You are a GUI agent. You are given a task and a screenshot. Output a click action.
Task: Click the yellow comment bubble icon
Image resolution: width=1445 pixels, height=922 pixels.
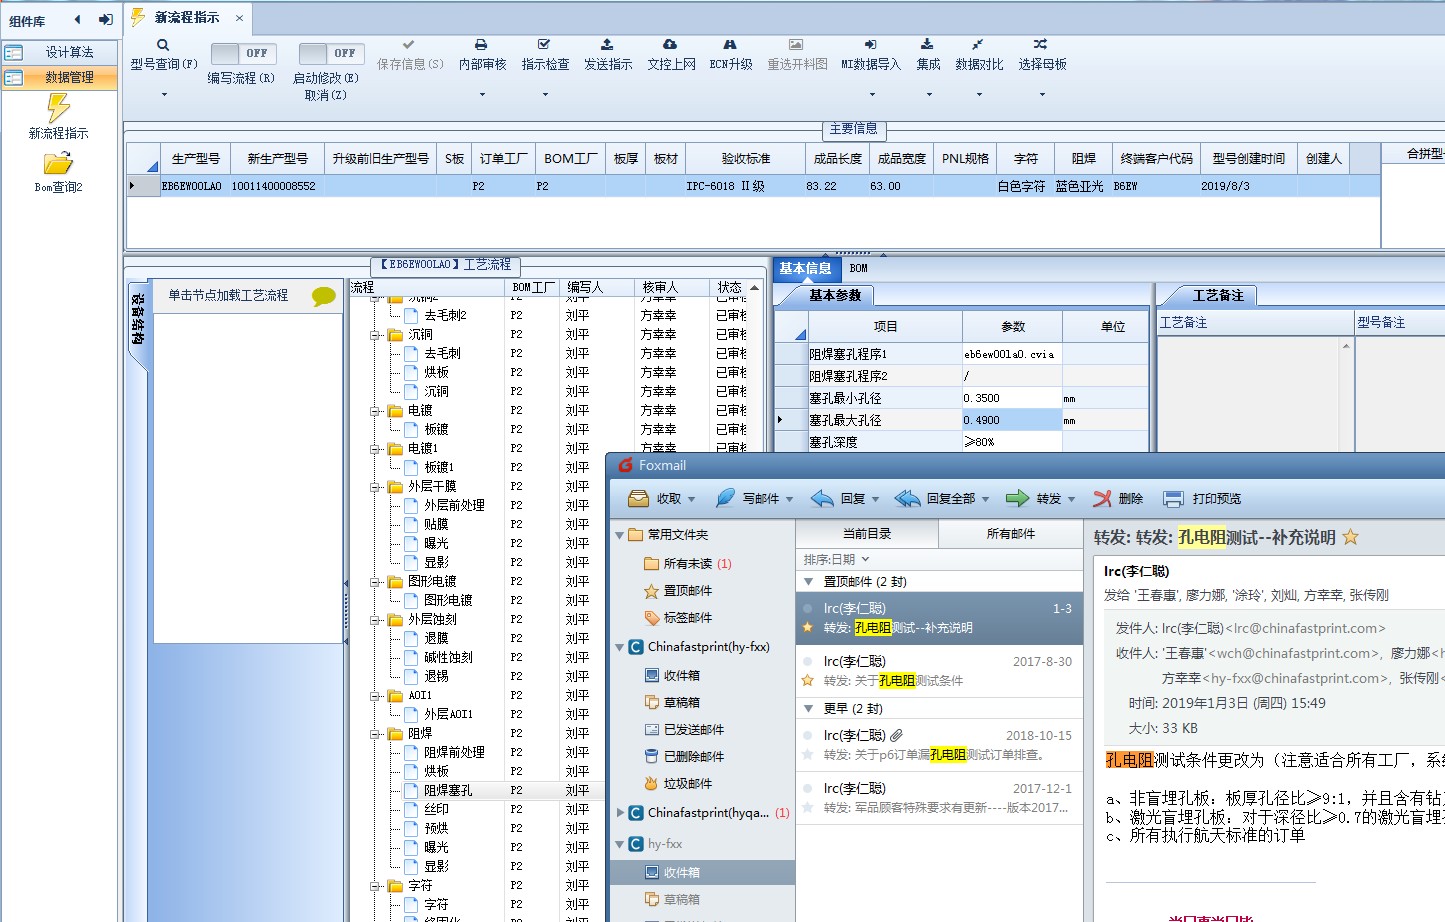coord(324,296)
